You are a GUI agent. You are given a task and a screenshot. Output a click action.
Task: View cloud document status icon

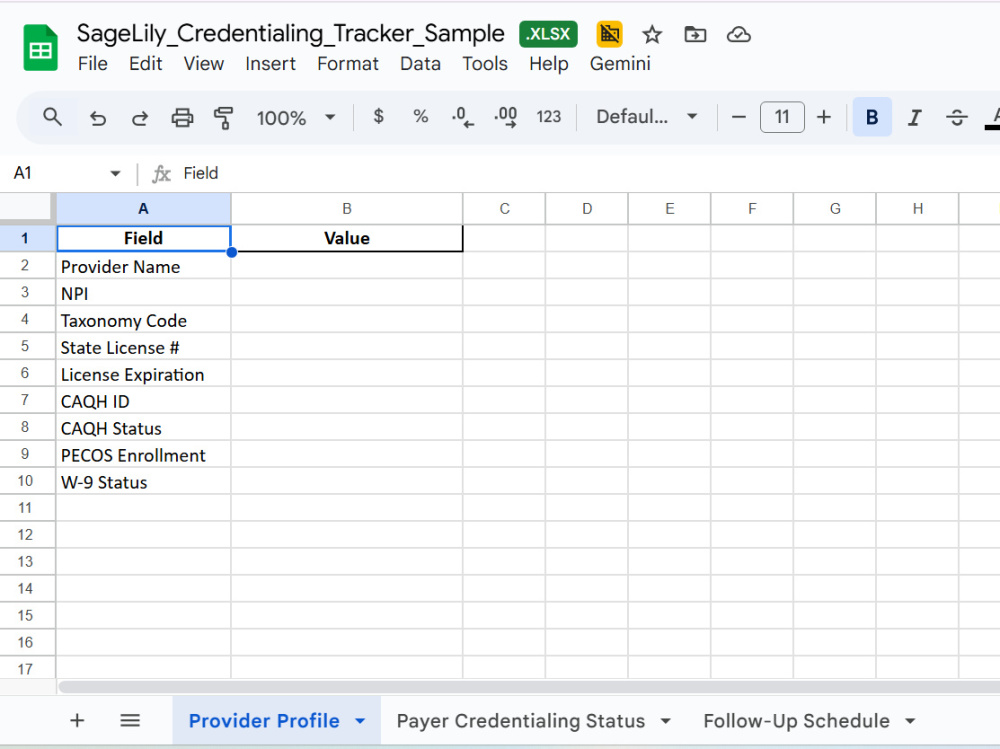click(739, 34)
